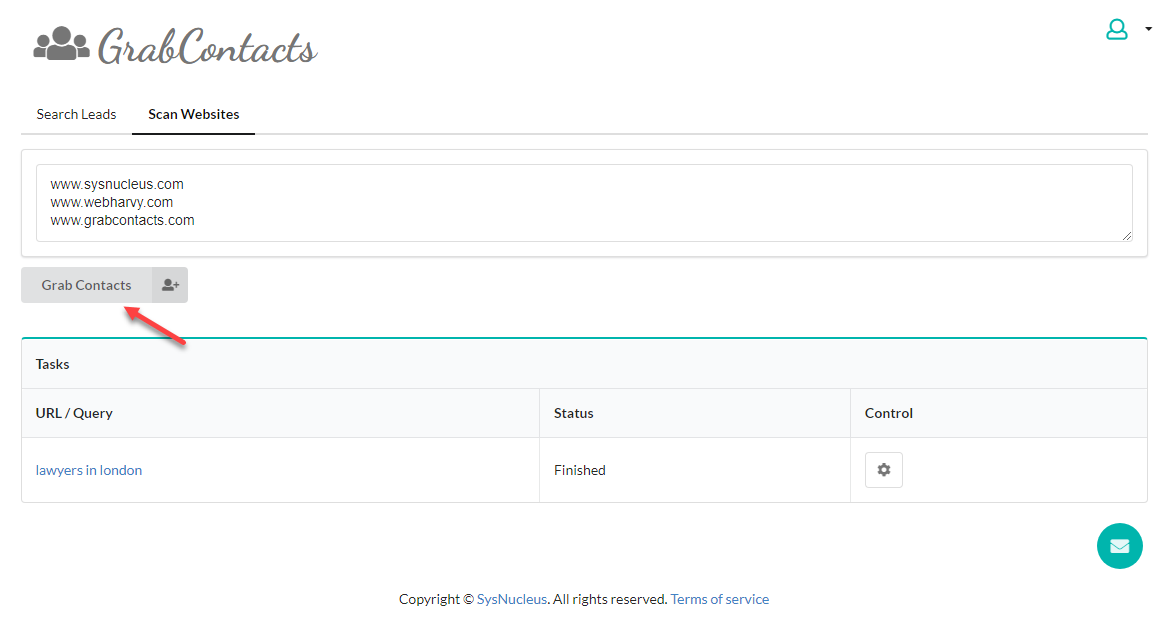Viewport: 1170px width, 627px height.
Task: Click the GrabContacts logo text
Action: point(207,47)
